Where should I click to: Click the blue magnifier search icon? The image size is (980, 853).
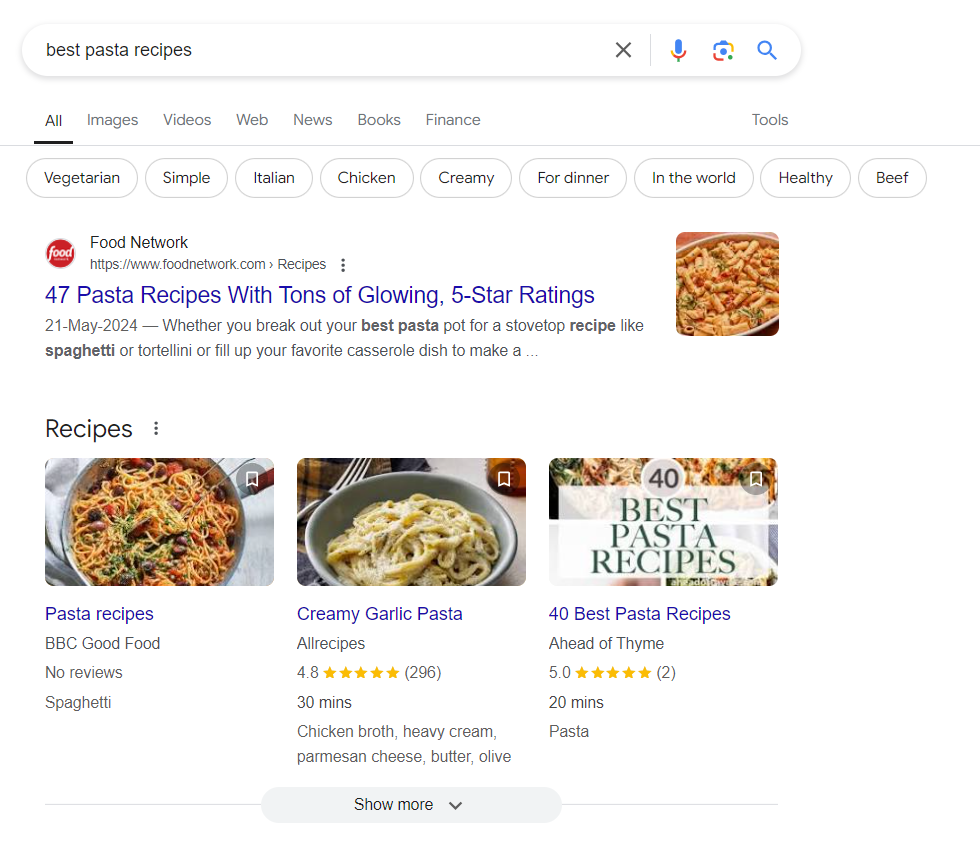click(767, 50)
